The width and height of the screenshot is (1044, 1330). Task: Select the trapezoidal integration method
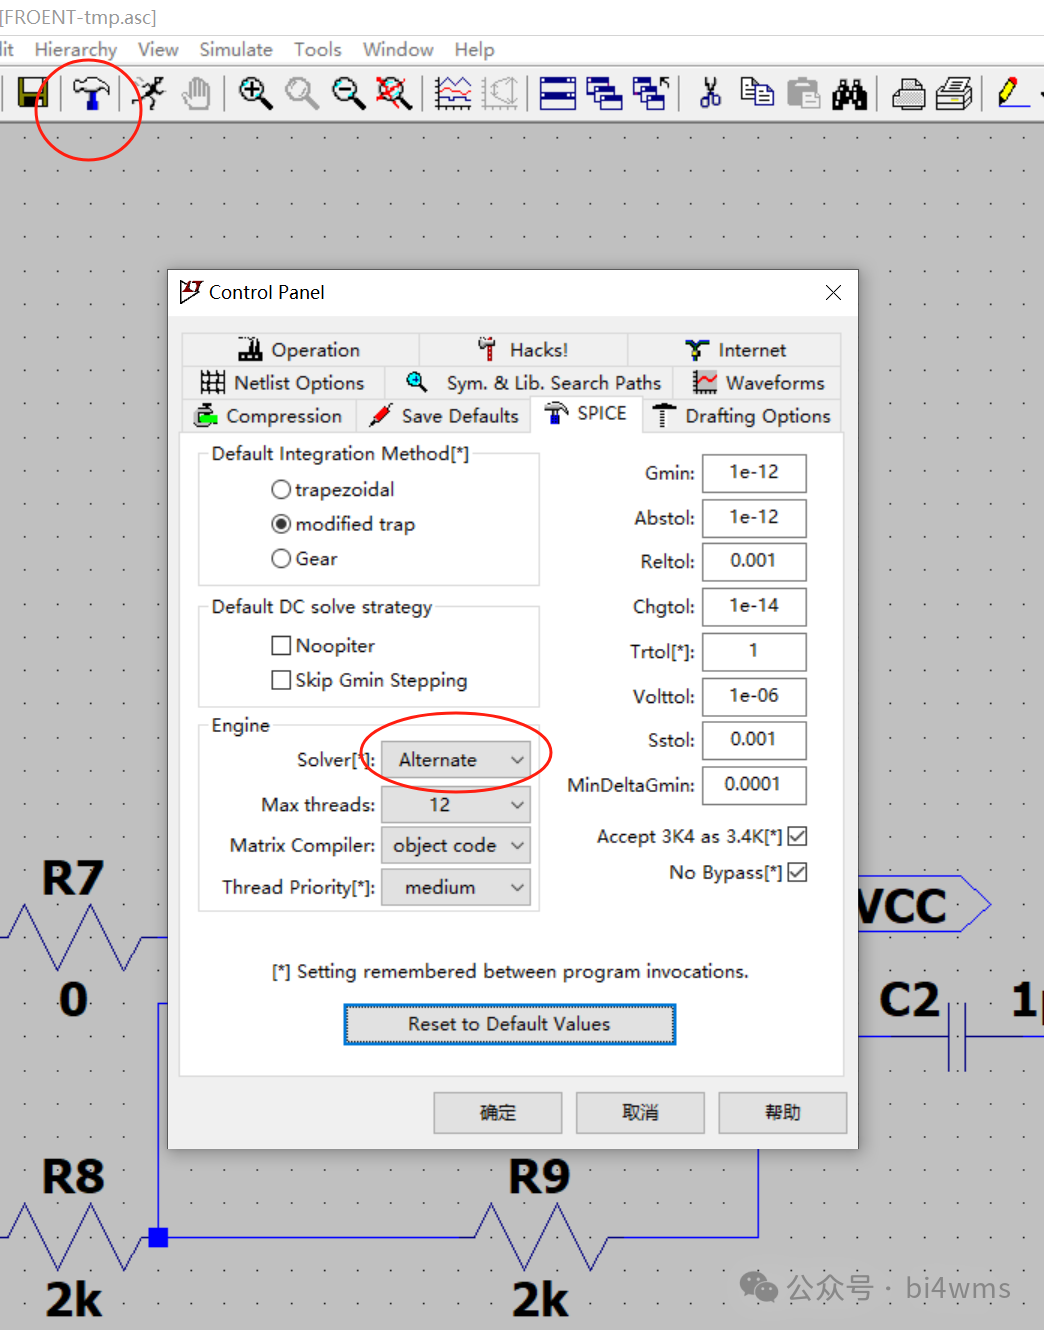[x=282, y=489]
